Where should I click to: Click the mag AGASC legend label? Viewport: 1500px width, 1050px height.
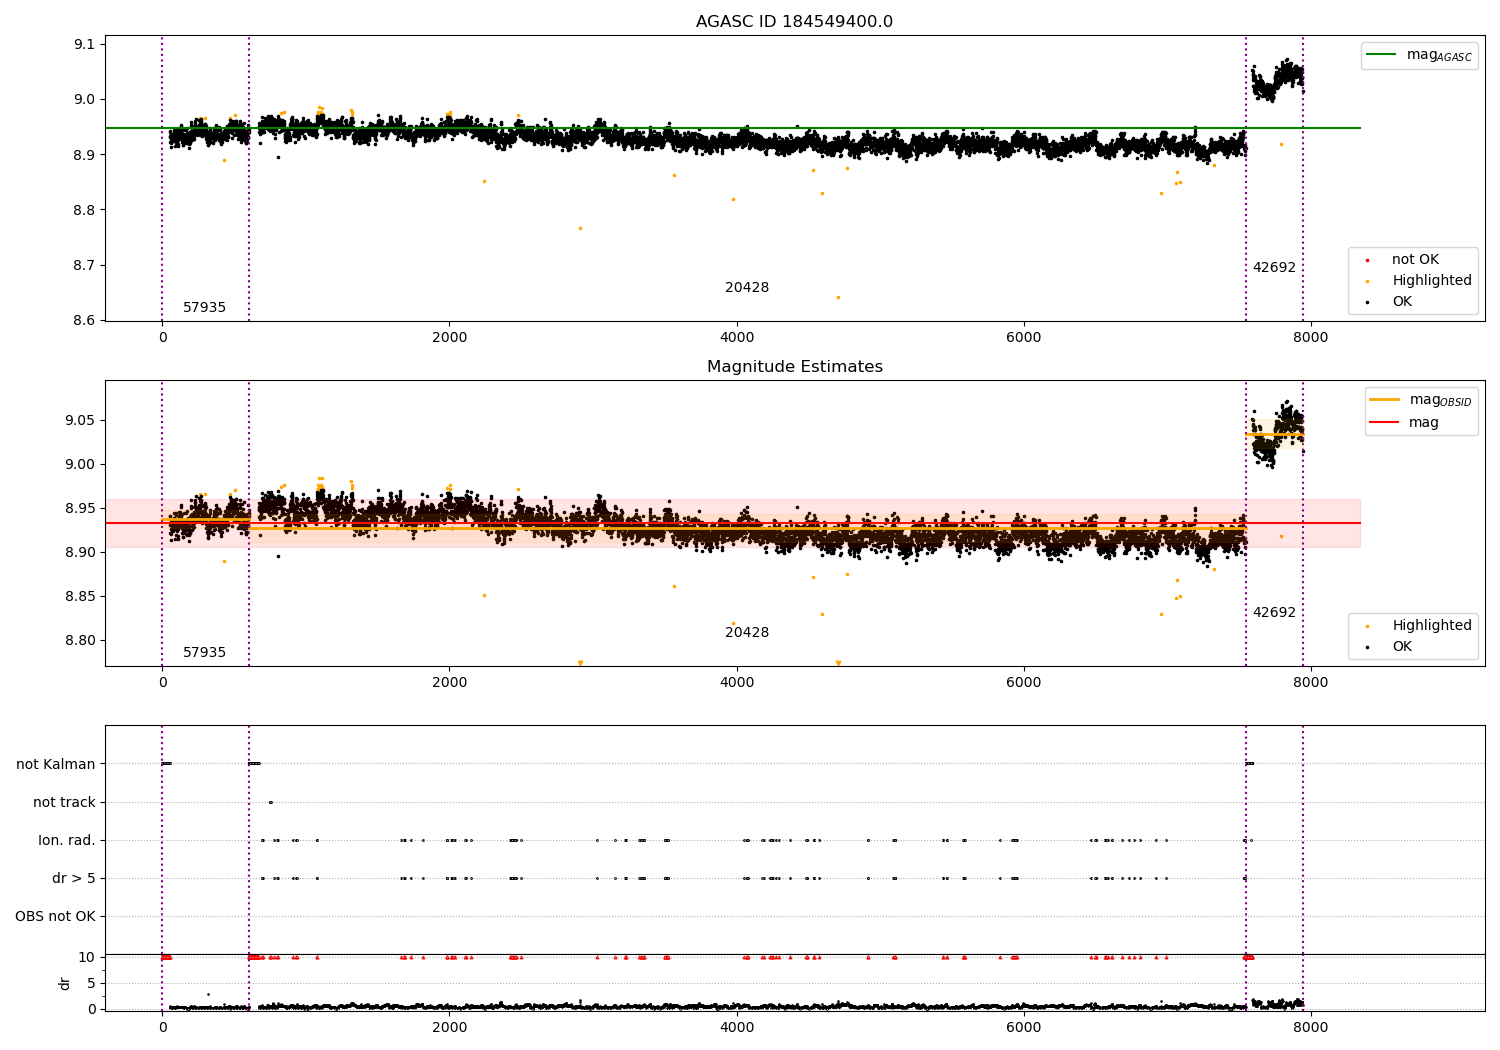(1439, 56)
